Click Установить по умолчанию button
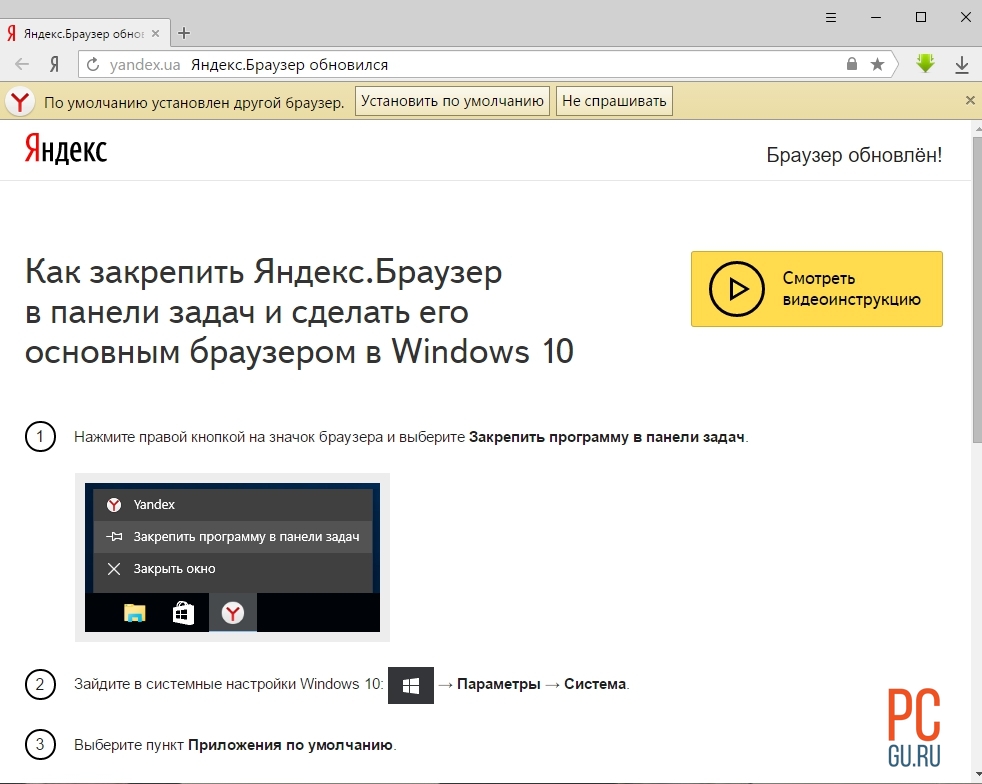The width and height of the screenshot is (982, 784). 452,101
